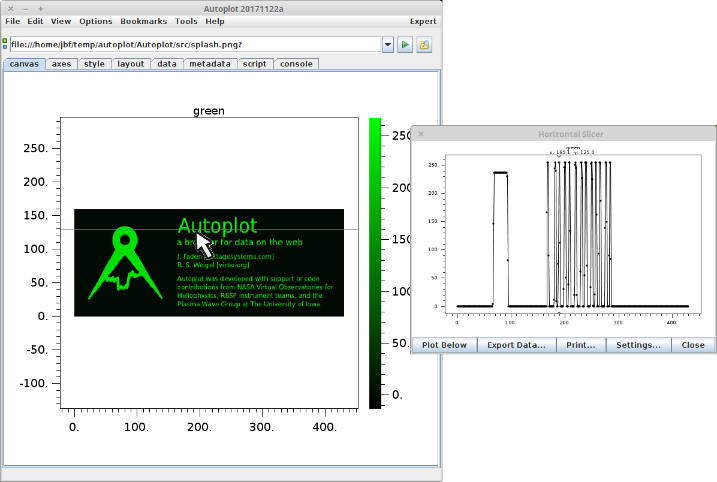The width and height of the screenshot is (717, 482).
Task: Switch to the metadata tab
Action: point(209,64)
